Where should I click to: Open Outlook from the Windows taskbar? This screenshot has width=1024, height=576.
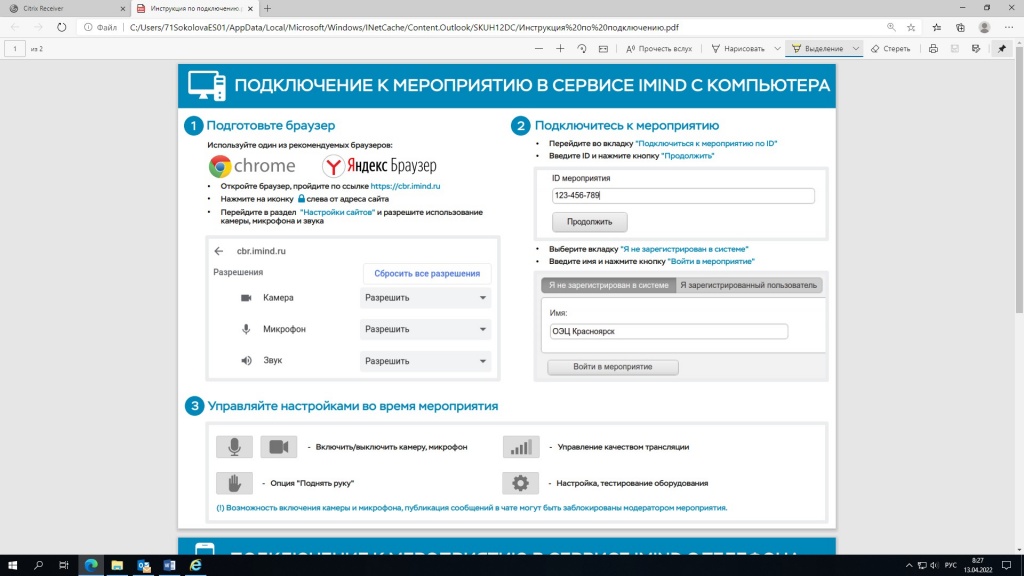[143, 565]
